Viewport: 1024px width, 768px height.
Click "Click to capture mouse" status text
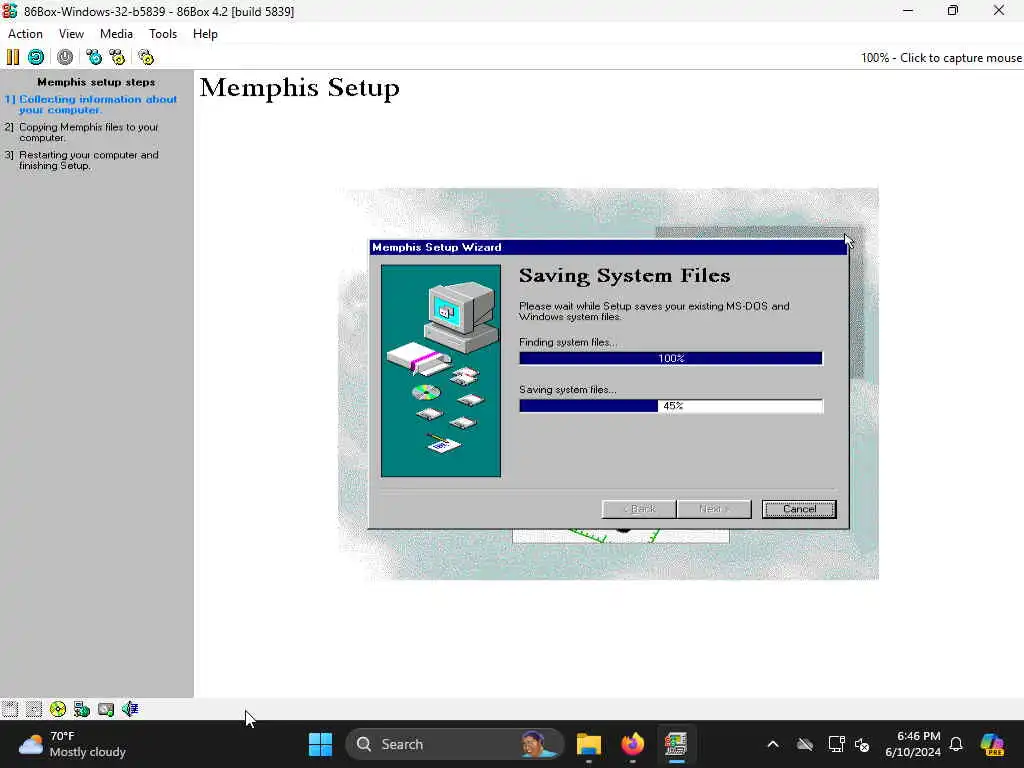point(961,57)
